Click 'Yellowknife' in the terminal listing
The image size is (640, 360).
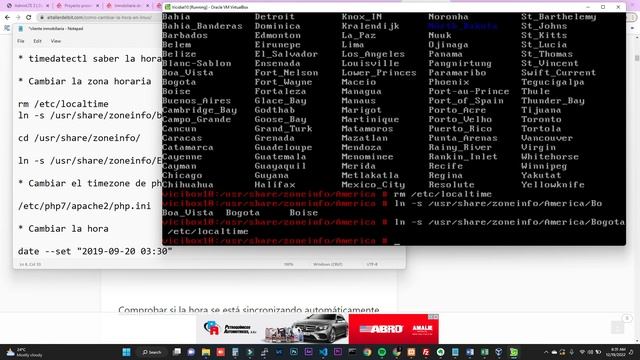(553, 184)
